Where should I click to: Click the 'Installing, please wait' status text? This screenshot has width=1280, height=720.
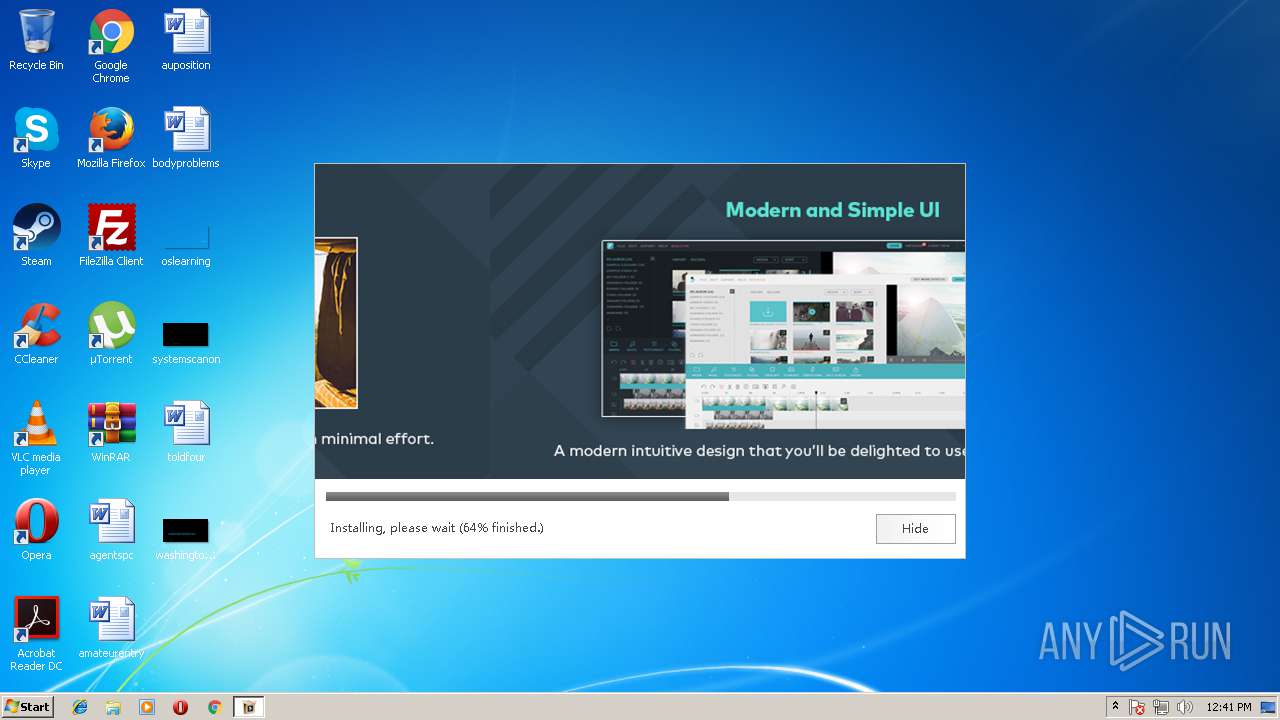point(437,528)
